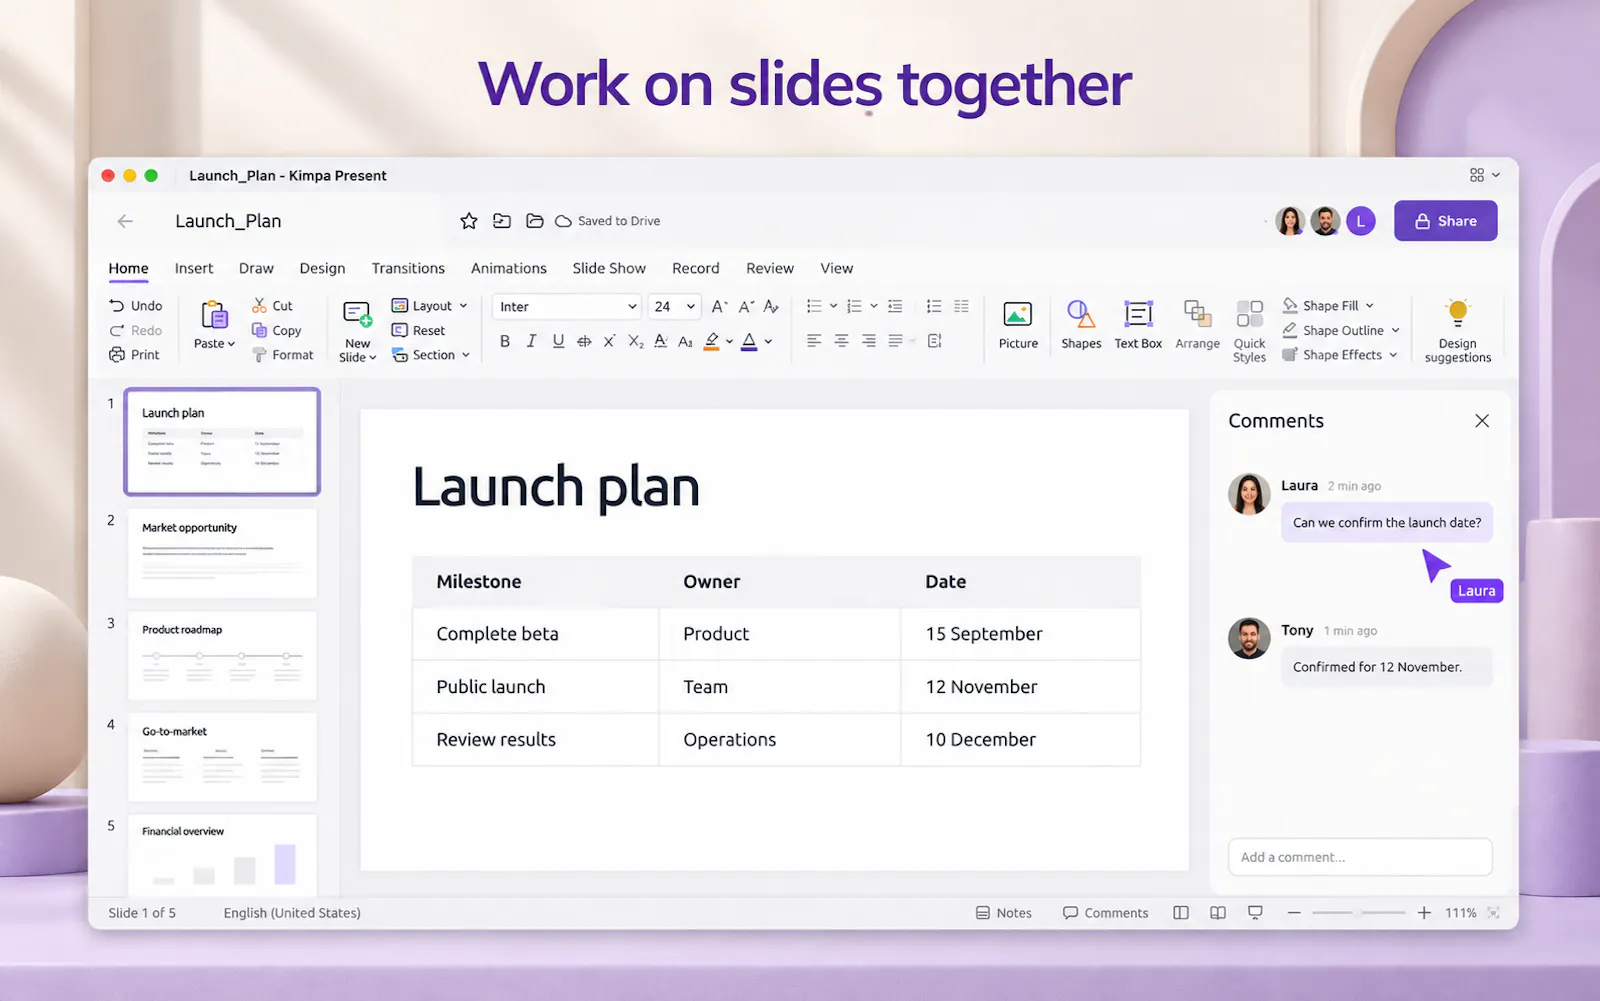Open Design suggestions

point(1457,331)
